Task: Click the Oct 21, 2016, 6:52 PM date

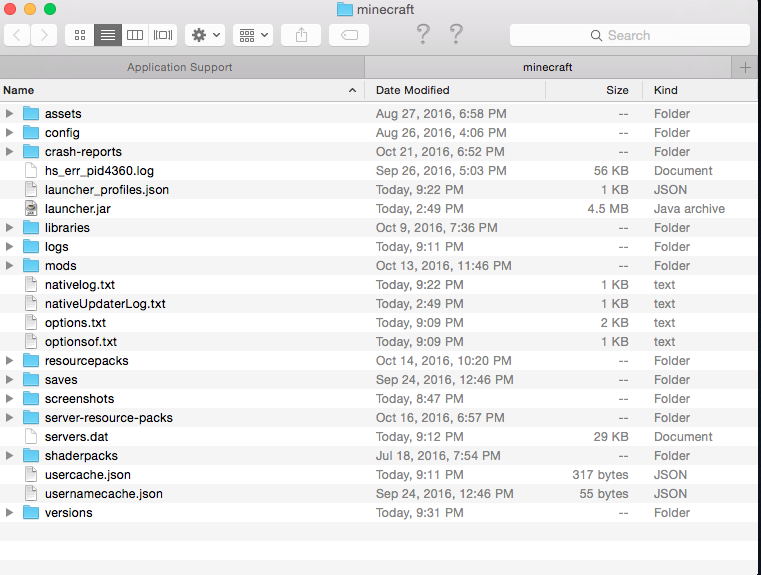Action: pyautogui.click(x=440, y=151)
